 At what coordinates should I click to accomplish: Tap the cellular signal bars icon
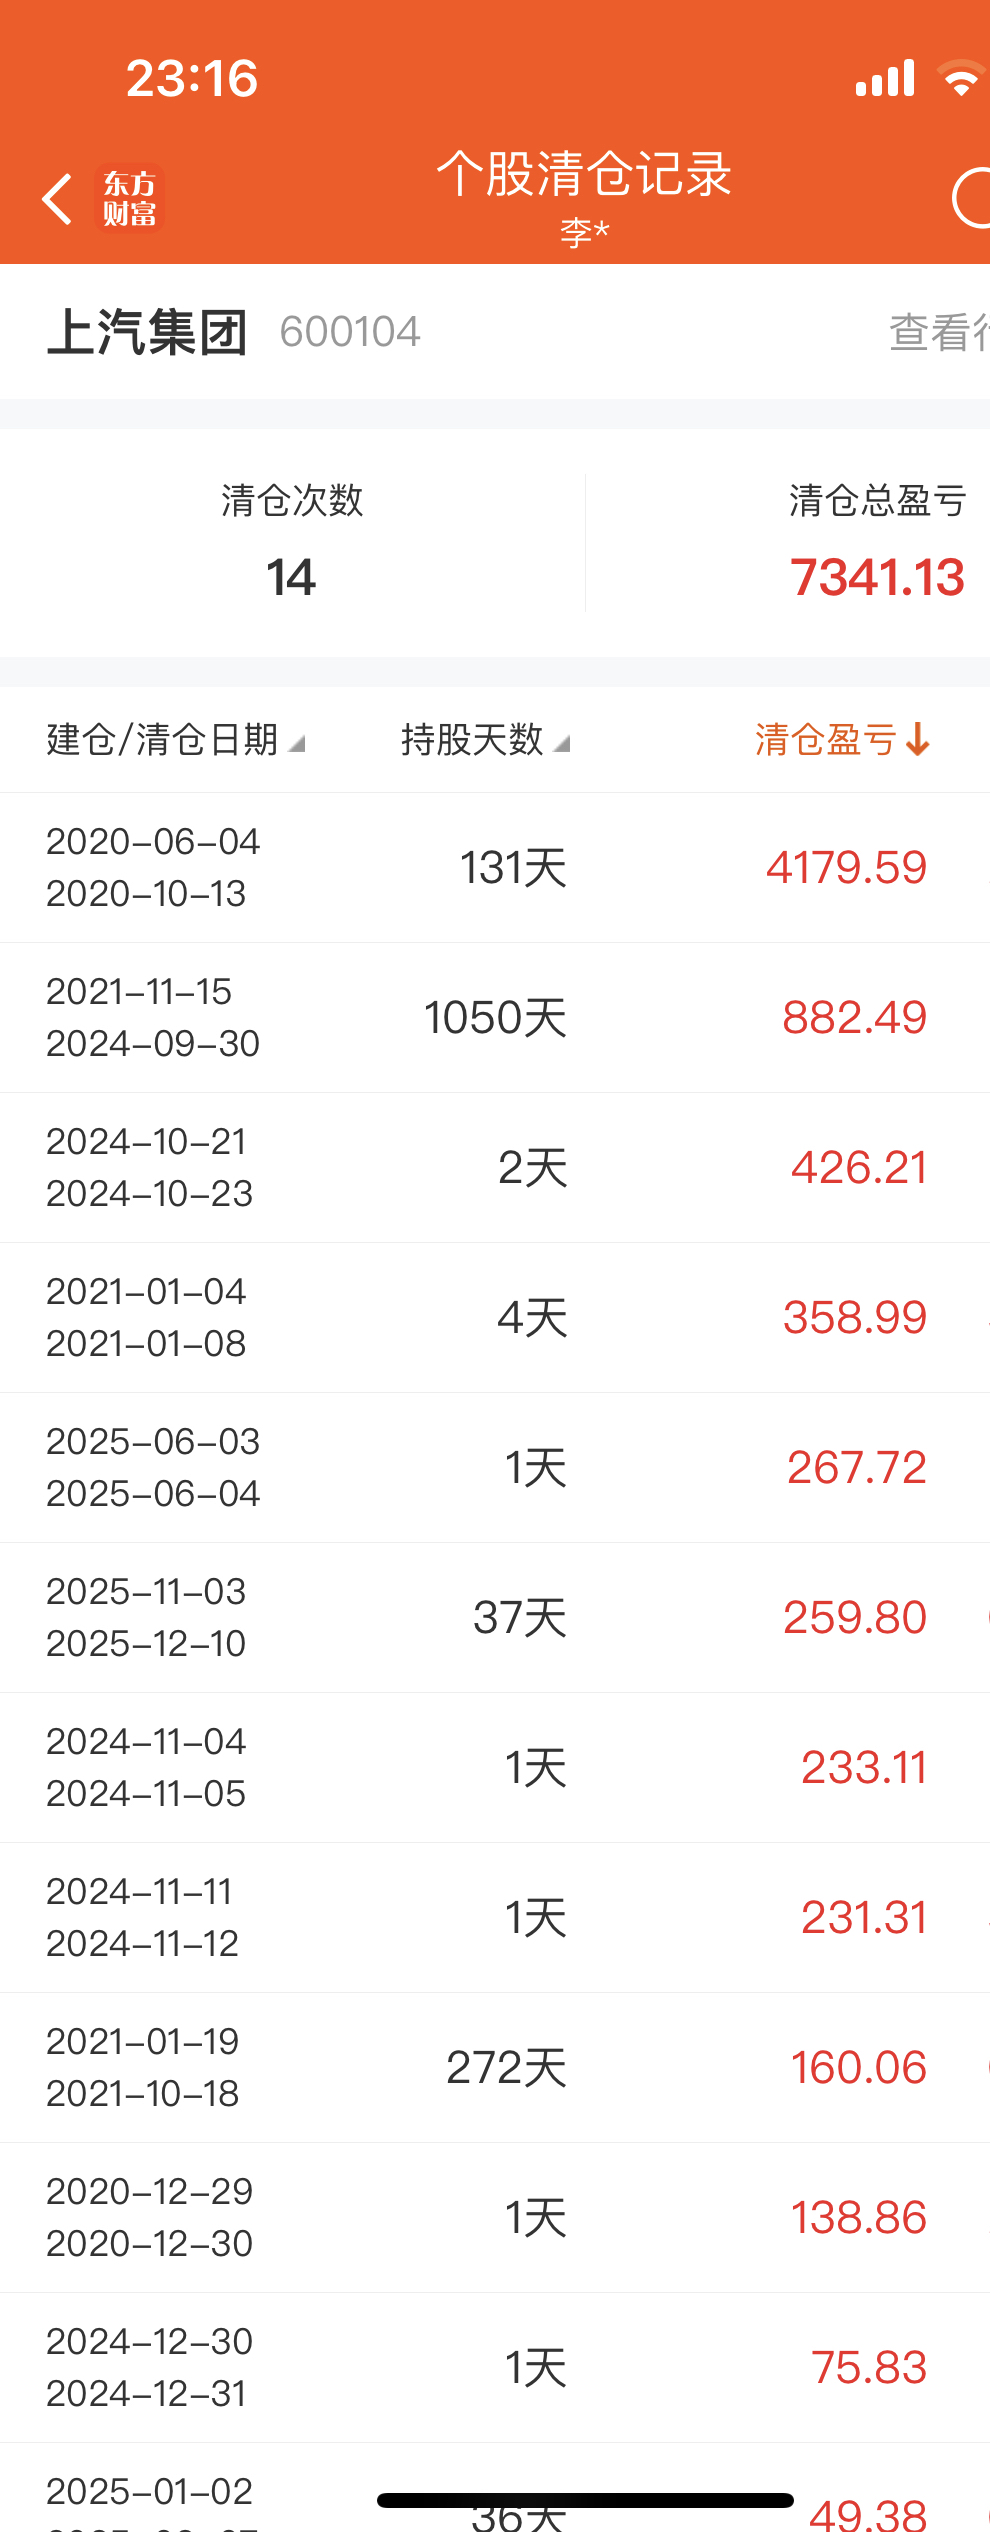885,79
